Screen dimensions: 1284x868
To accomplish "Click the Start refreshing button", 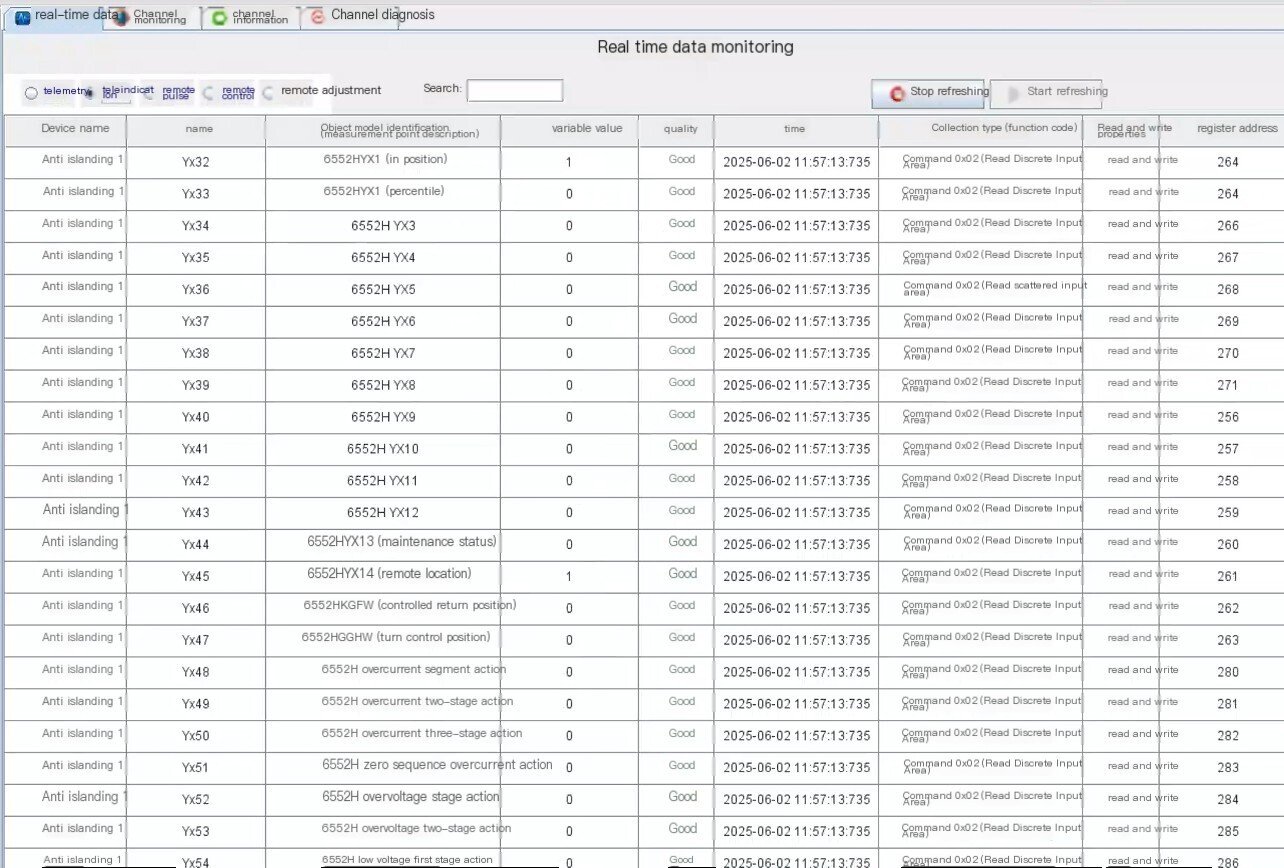I will tap(1046, 93).
